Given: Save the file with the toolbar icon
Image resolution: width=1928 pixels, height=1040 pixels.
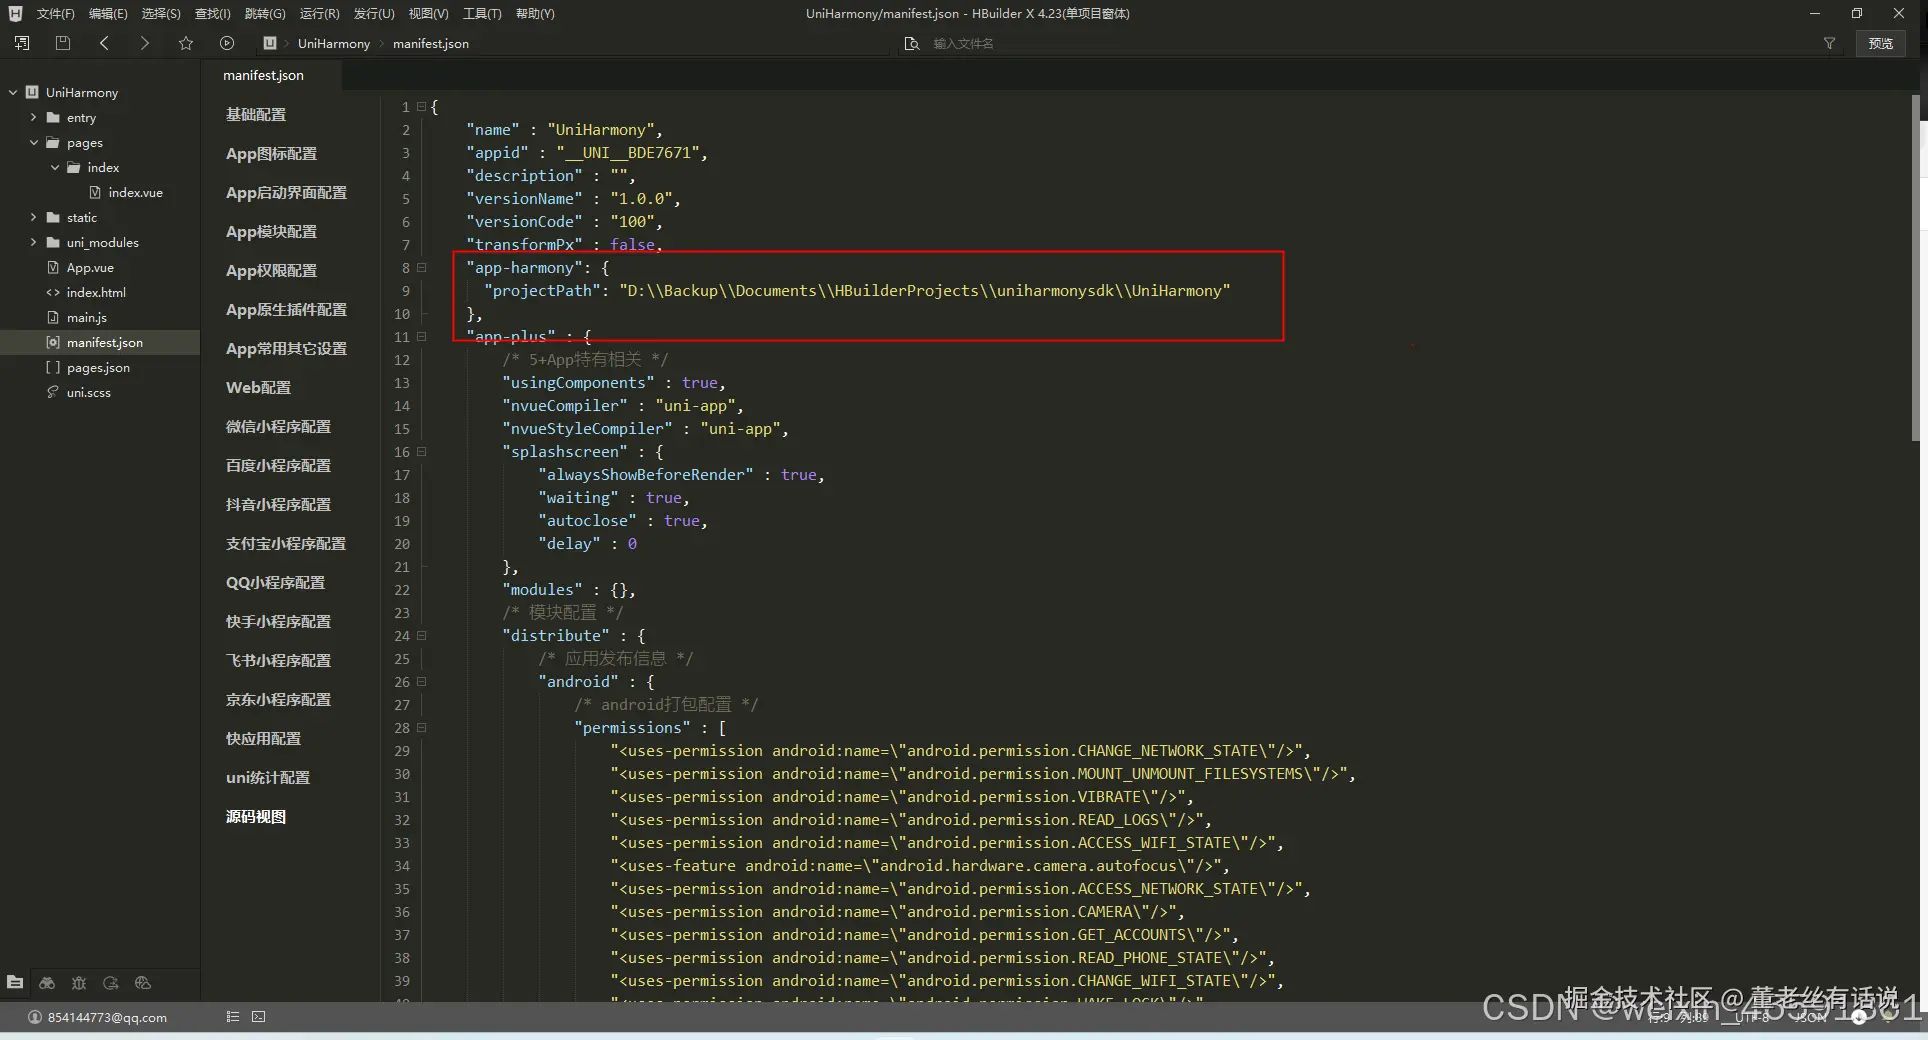Looking at the screenshot, I should [x=63, y=43].
